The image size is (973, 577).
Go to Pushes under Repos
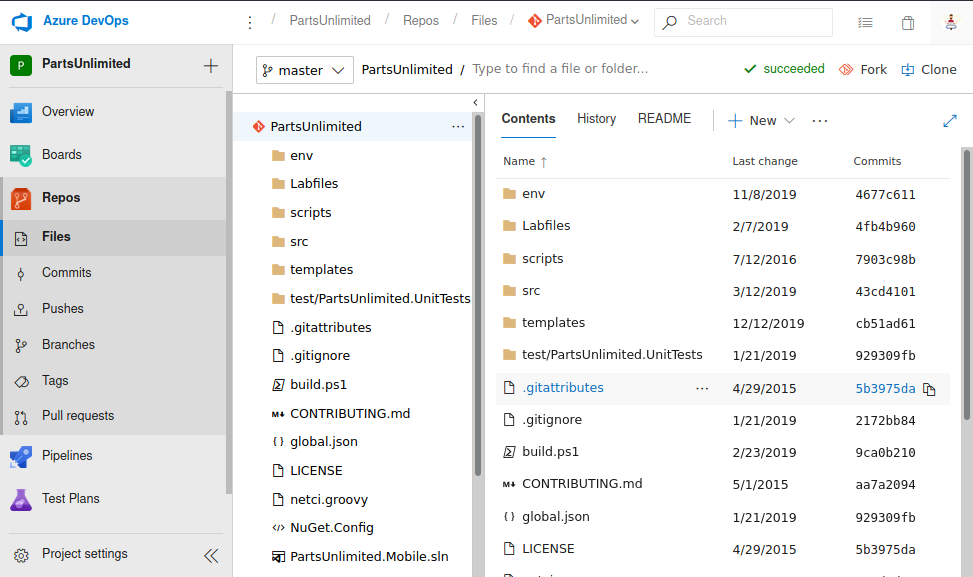pos(63,308)
